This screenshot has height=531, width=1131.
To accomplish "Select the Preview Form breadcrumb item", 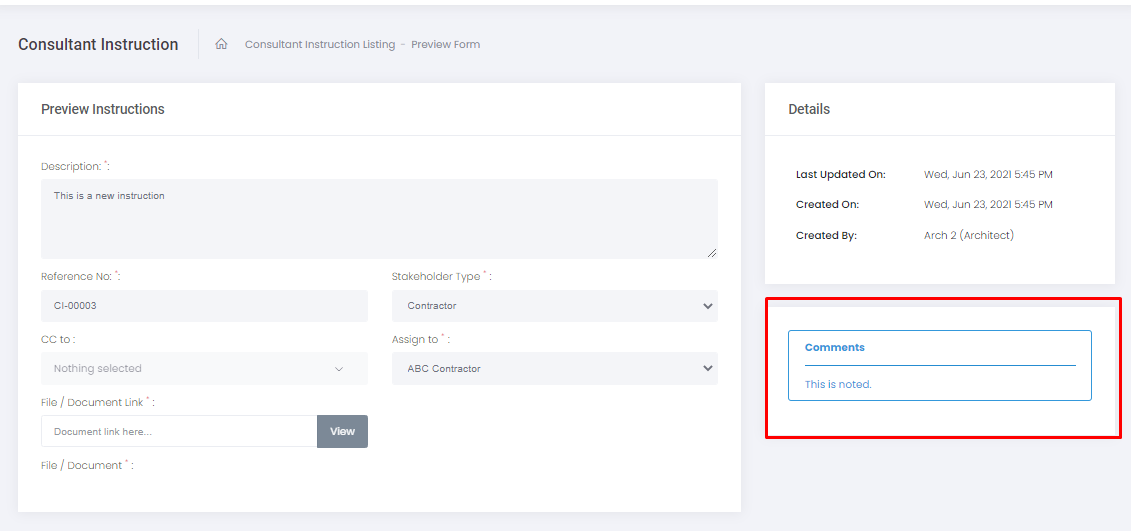I will (x=445, y=44).
